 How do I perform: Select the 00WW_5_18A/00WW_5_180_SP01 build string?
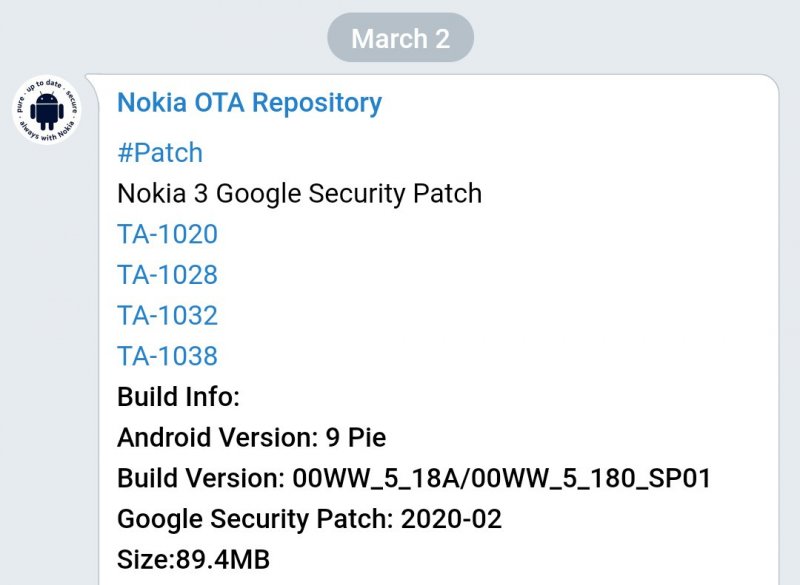click(502, 478)
